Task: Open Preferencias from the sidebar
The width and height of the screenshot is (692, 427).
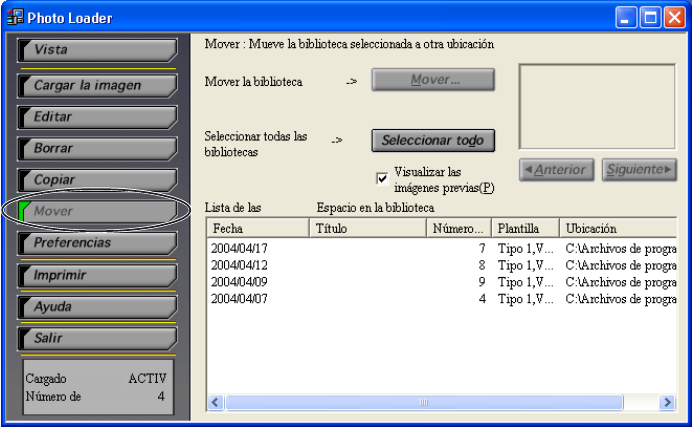Action: 97,243
